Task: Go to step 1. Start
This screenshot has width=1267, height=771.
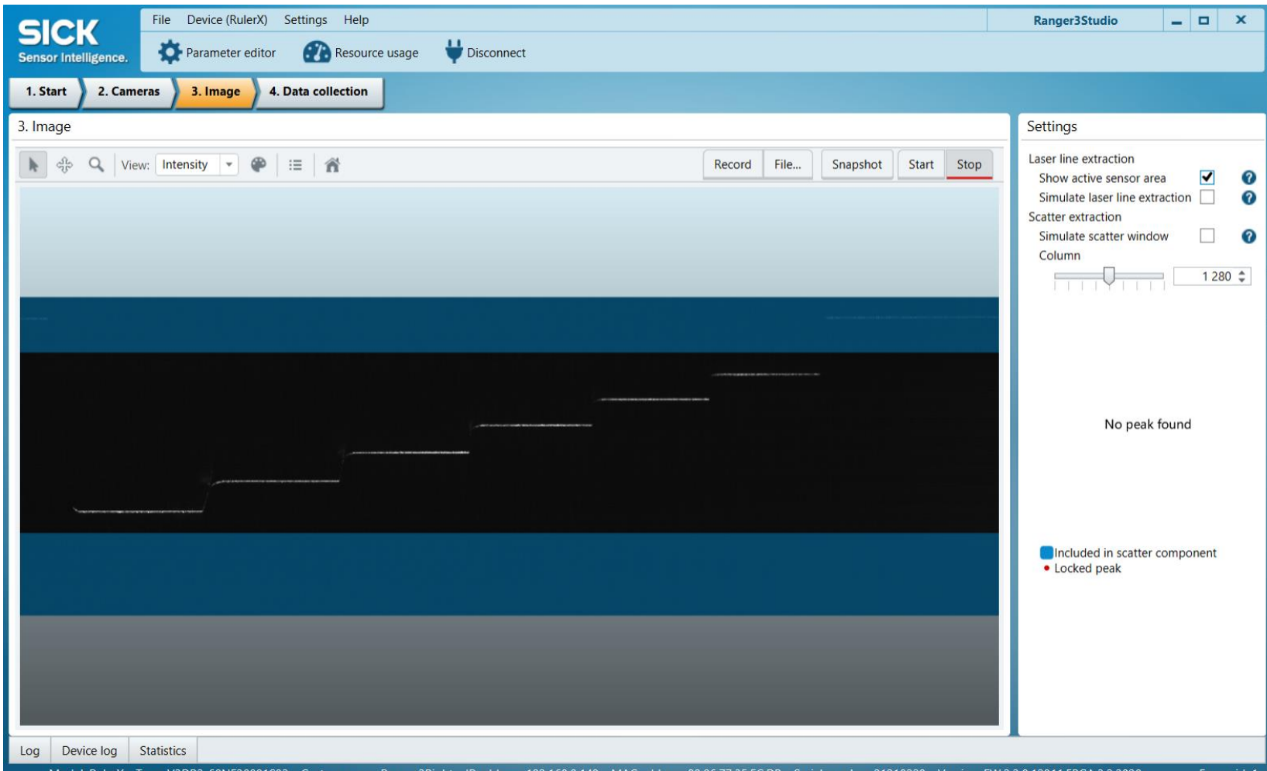Action: [x=44, y=91]
